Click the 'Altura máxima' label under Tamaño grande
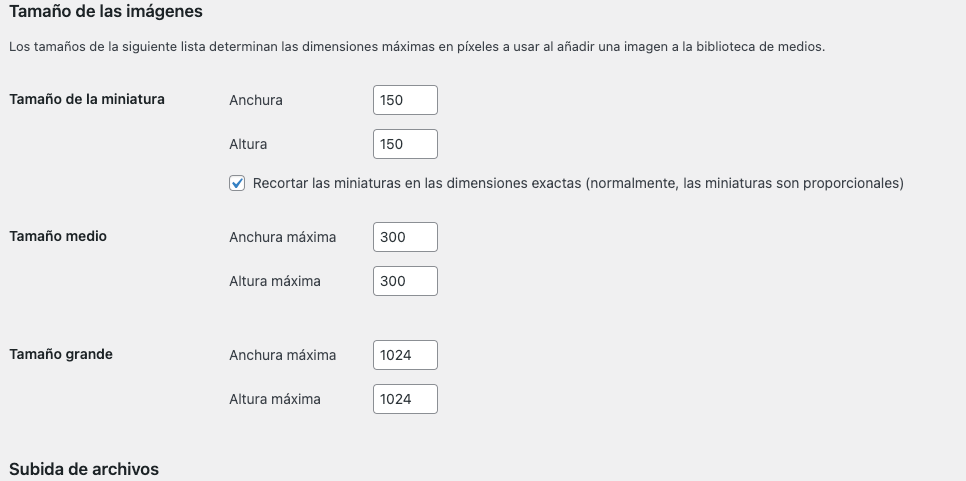The width and height of the screenshot is (966, 481). tap(275, 399)
